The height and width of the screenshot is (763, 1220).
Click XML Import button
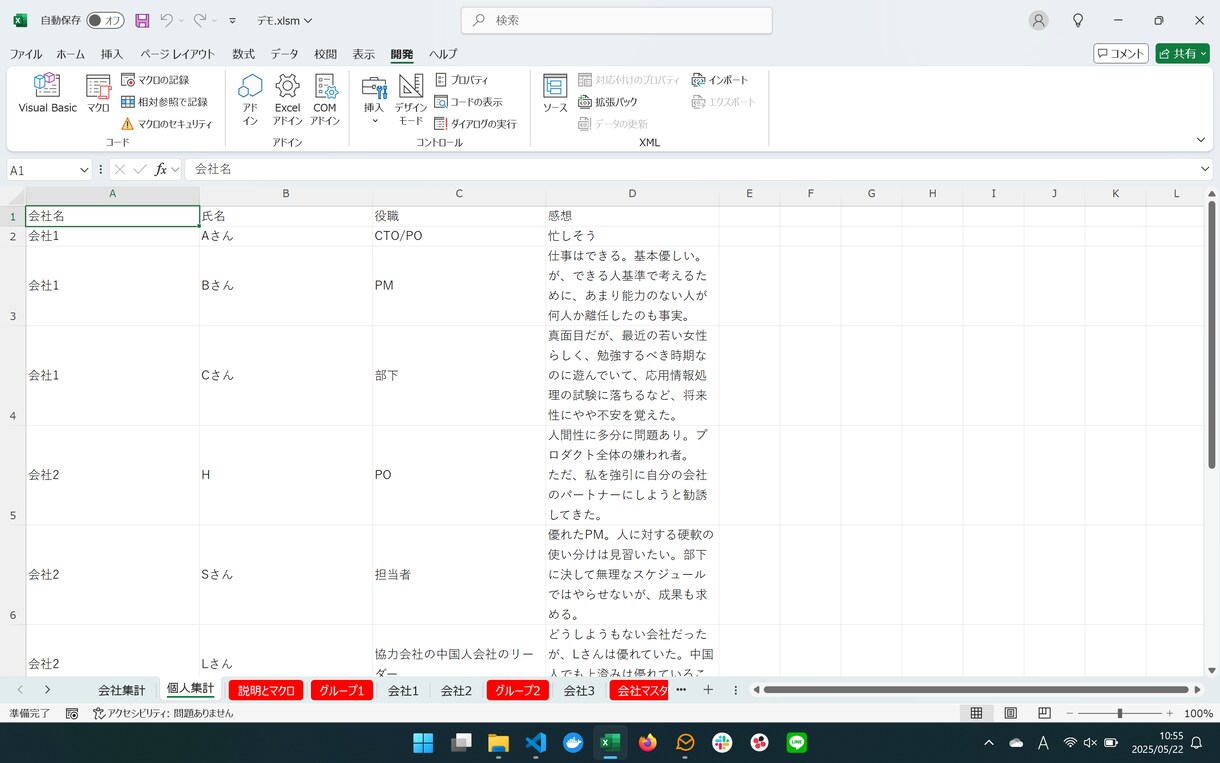coord(720,80)
